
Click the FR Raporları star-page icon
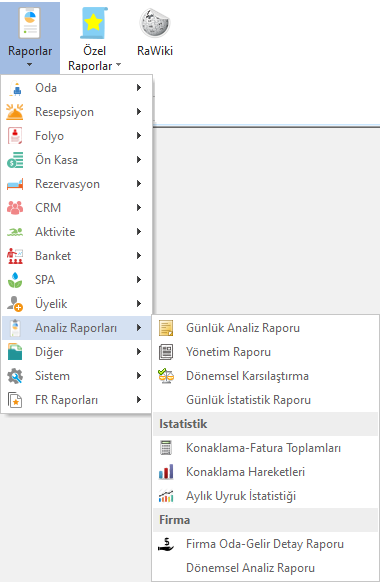point(15,400)
